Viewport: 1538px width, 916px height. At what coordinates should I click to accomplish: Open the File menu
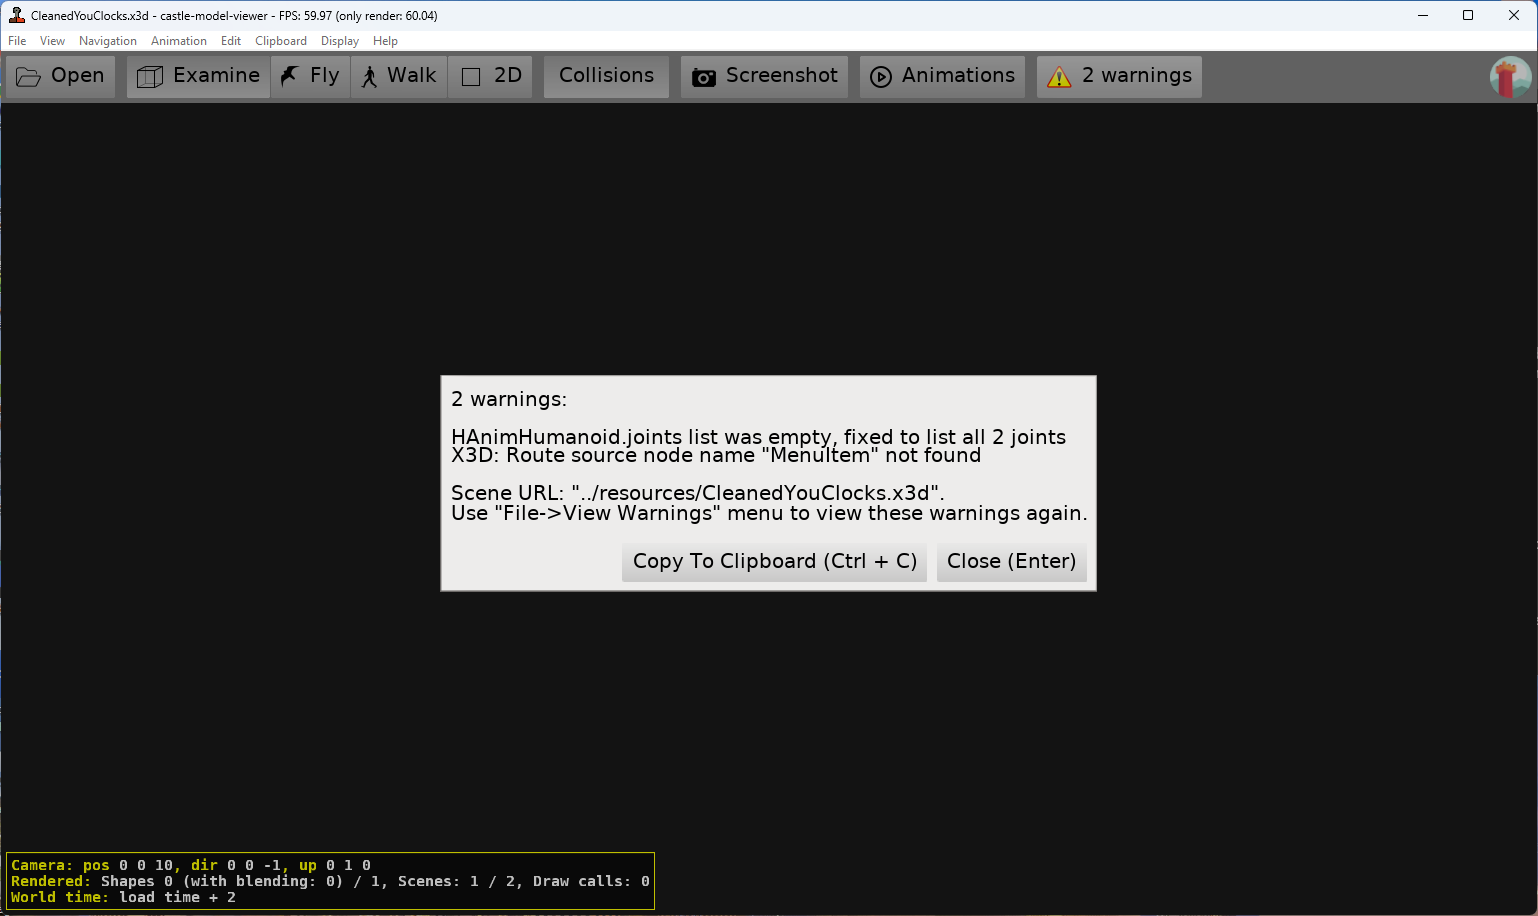pyautogui.click(x=17, y=41)
